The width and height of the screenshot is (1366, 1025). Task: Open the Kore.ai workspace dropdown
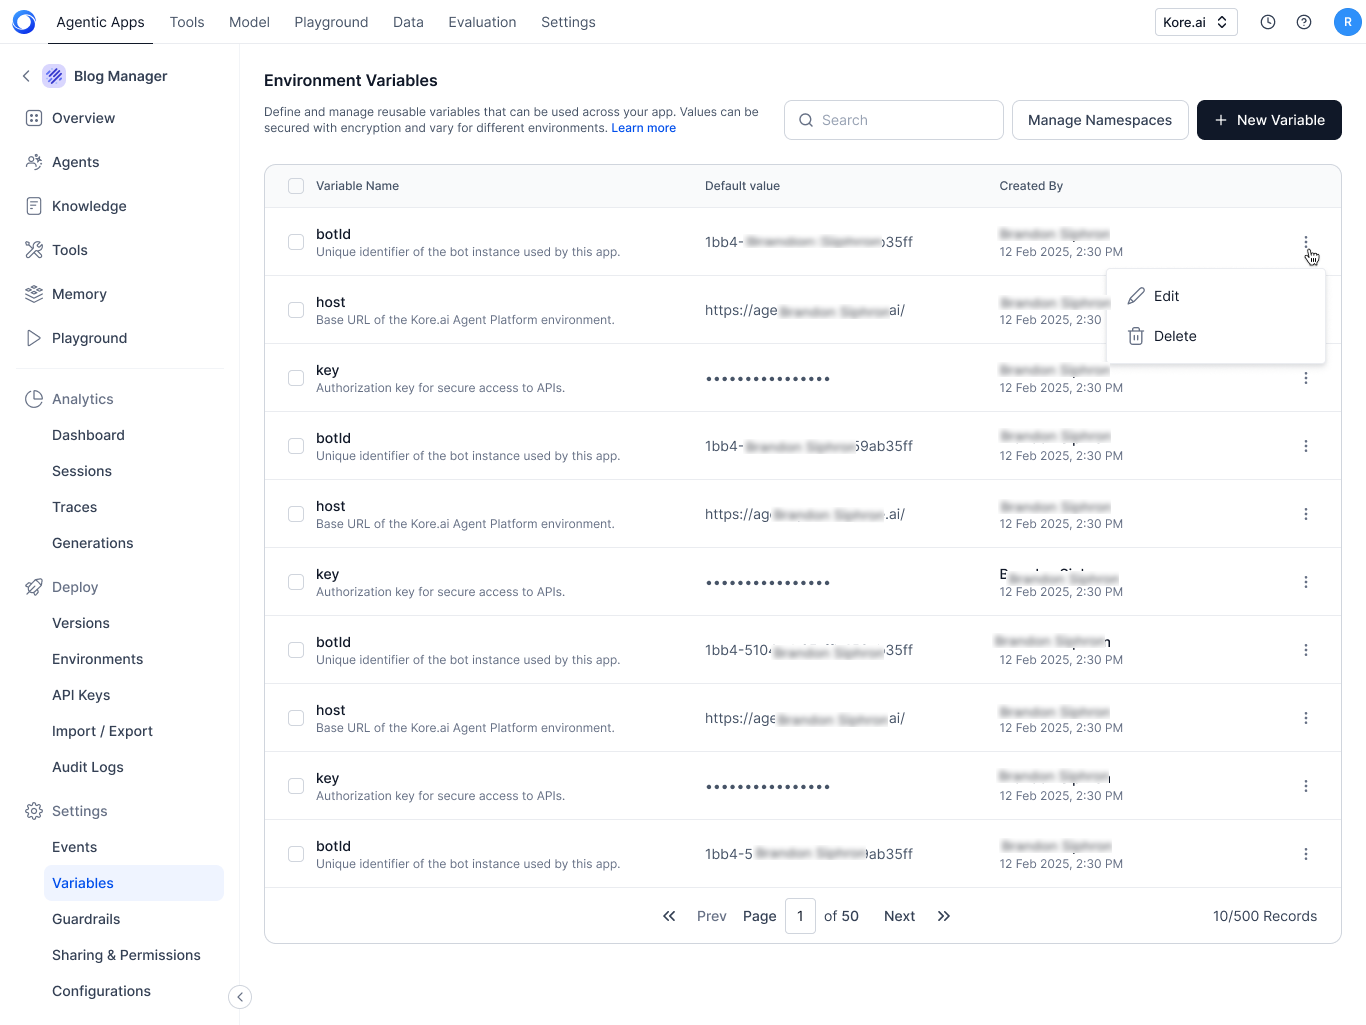tap(1195, 22)
